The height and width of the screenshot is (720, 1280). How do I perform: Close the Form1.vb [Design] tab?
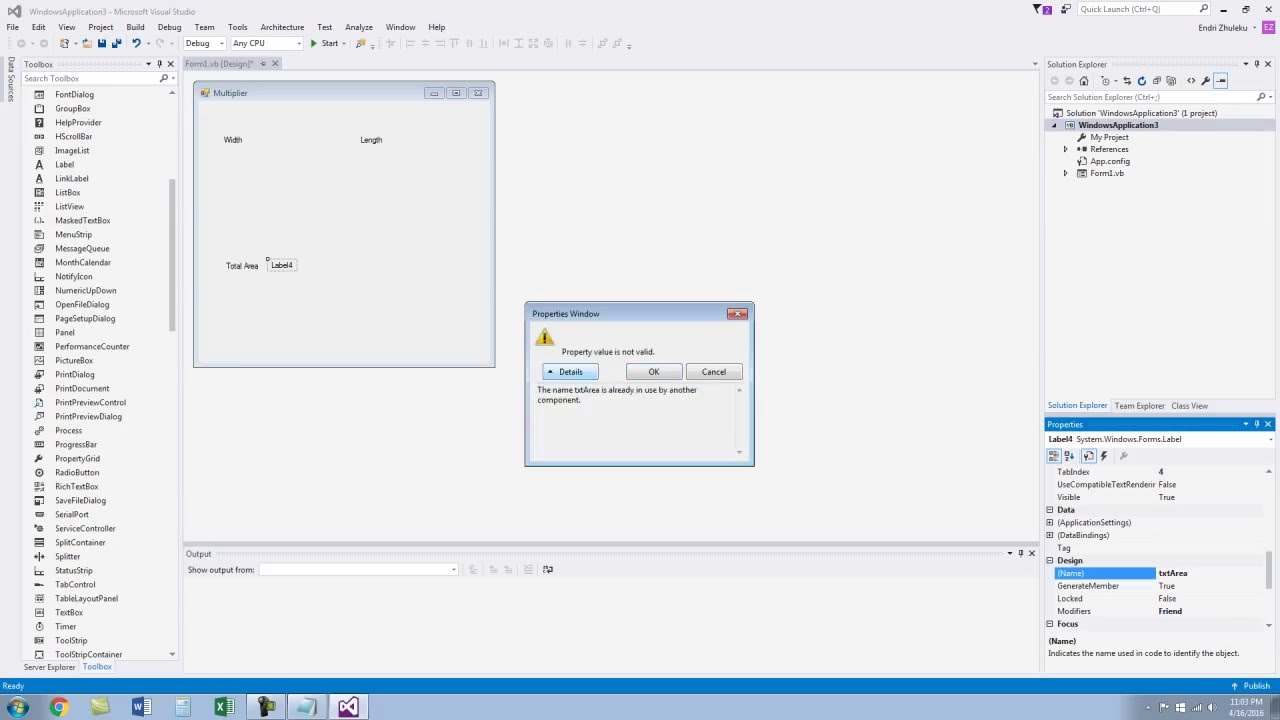click(275, 64)
